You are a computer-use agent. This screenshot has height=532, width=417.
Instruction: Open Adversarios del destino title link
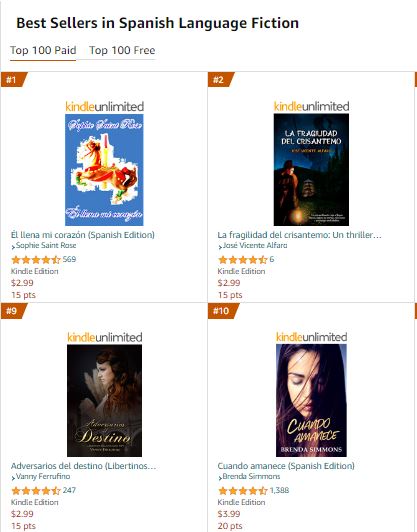(83, 466)
